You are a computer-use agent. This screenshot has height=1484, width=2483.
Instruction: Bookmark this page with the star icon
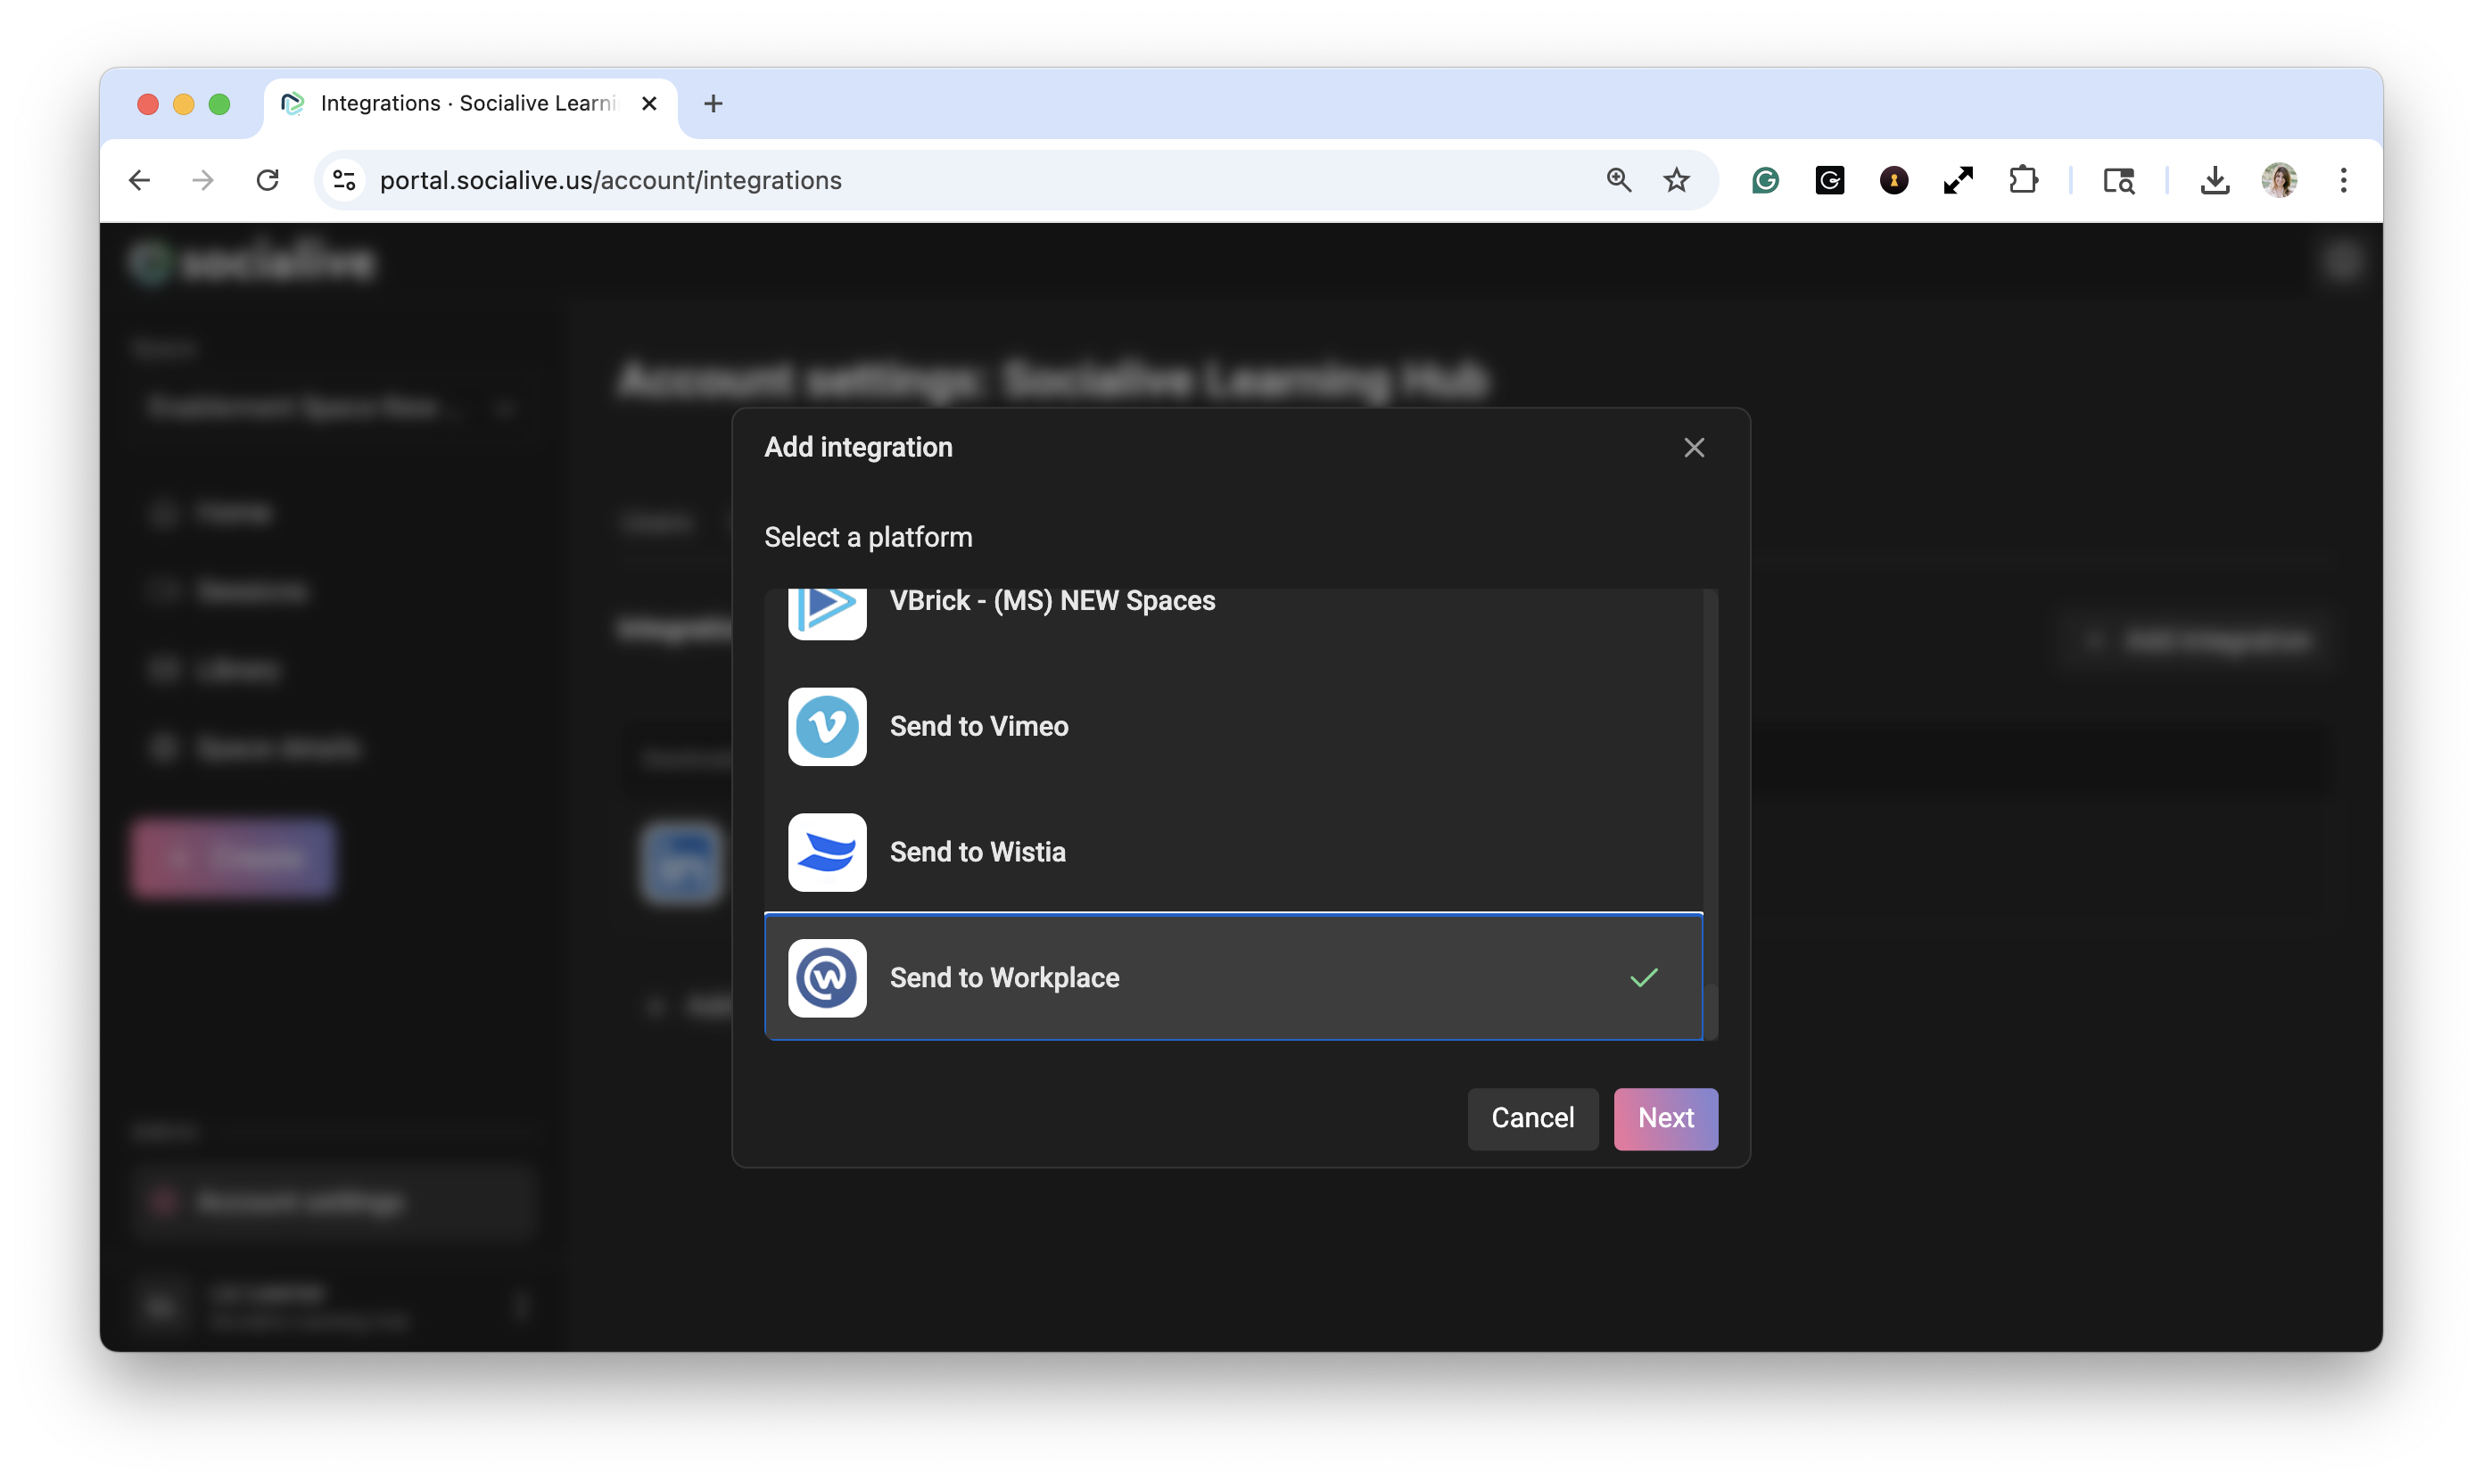1676,181
